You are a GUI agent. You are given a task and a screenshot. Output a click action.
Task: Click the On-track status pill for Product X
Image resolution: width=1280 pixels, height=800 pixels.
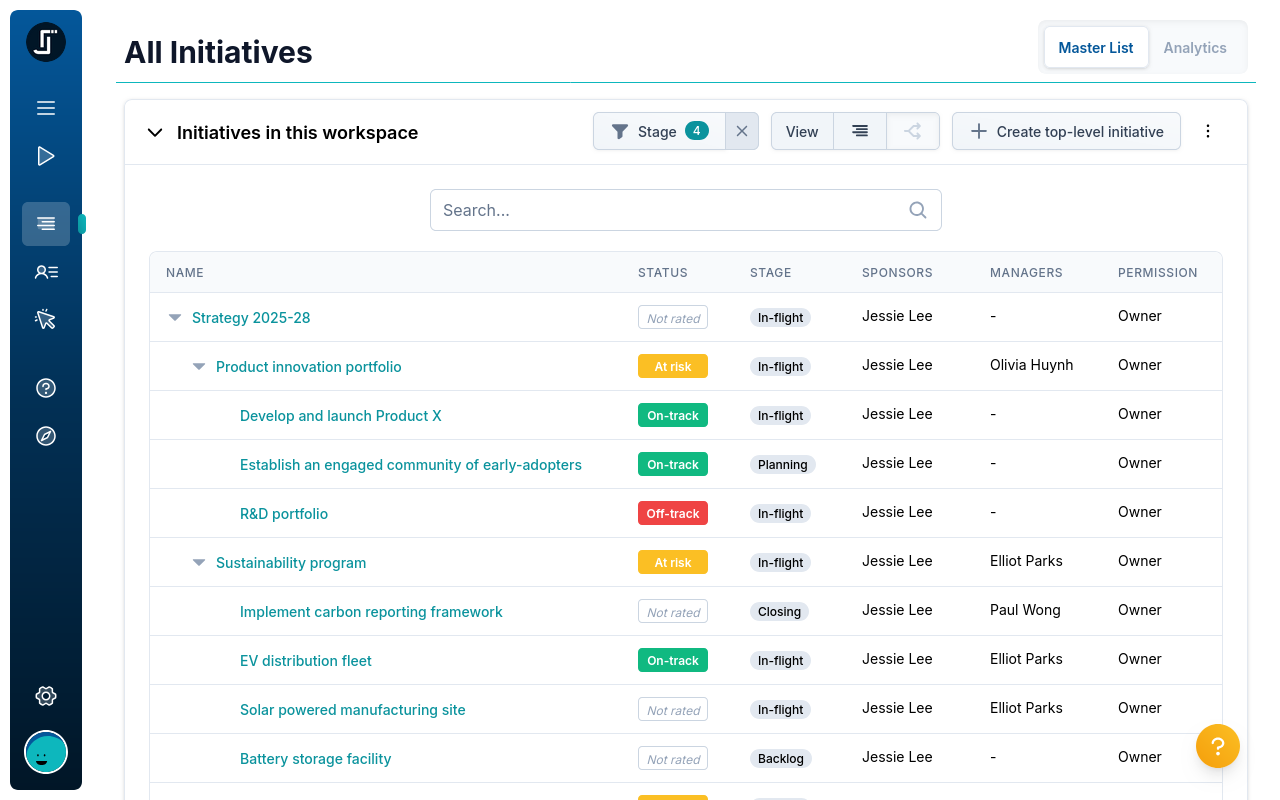(x=672, y=415)
